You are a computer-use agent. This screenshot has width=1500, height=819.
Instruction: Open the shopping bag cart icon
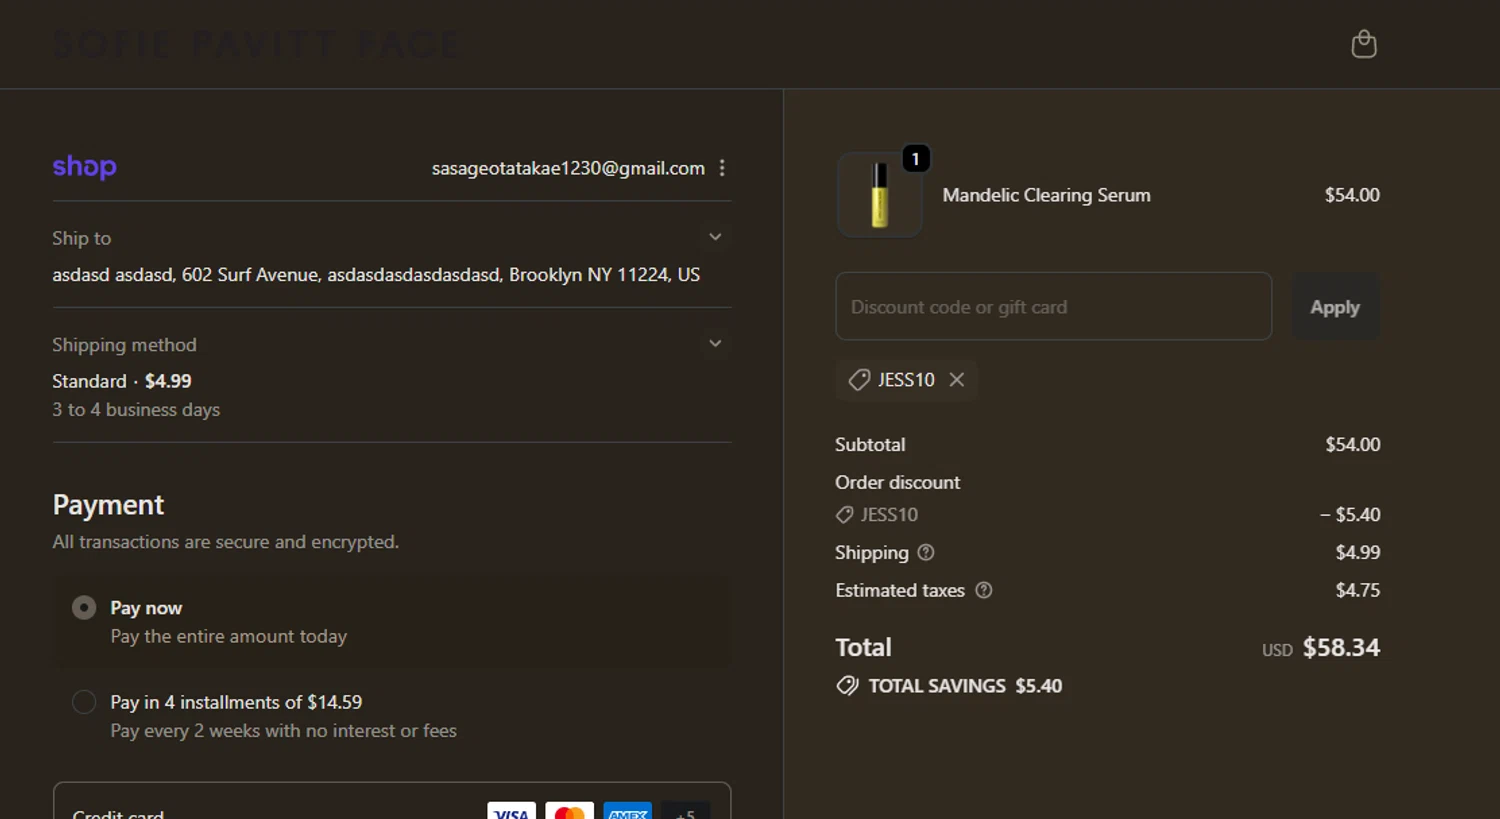pyautogui.click(x=1364, y=44)
